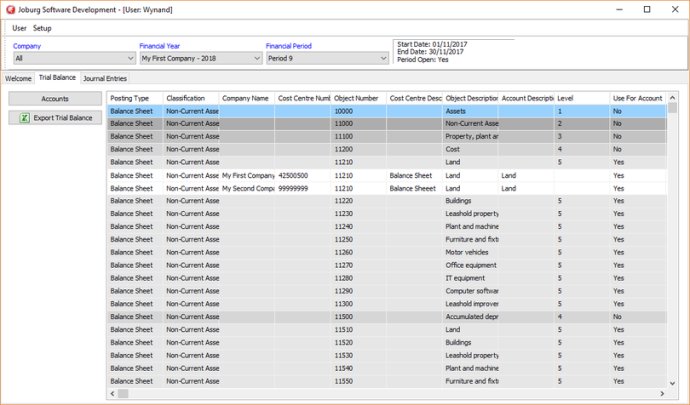
Task: Open the Financial Period dropdown
Action: (x=327, y=58)
